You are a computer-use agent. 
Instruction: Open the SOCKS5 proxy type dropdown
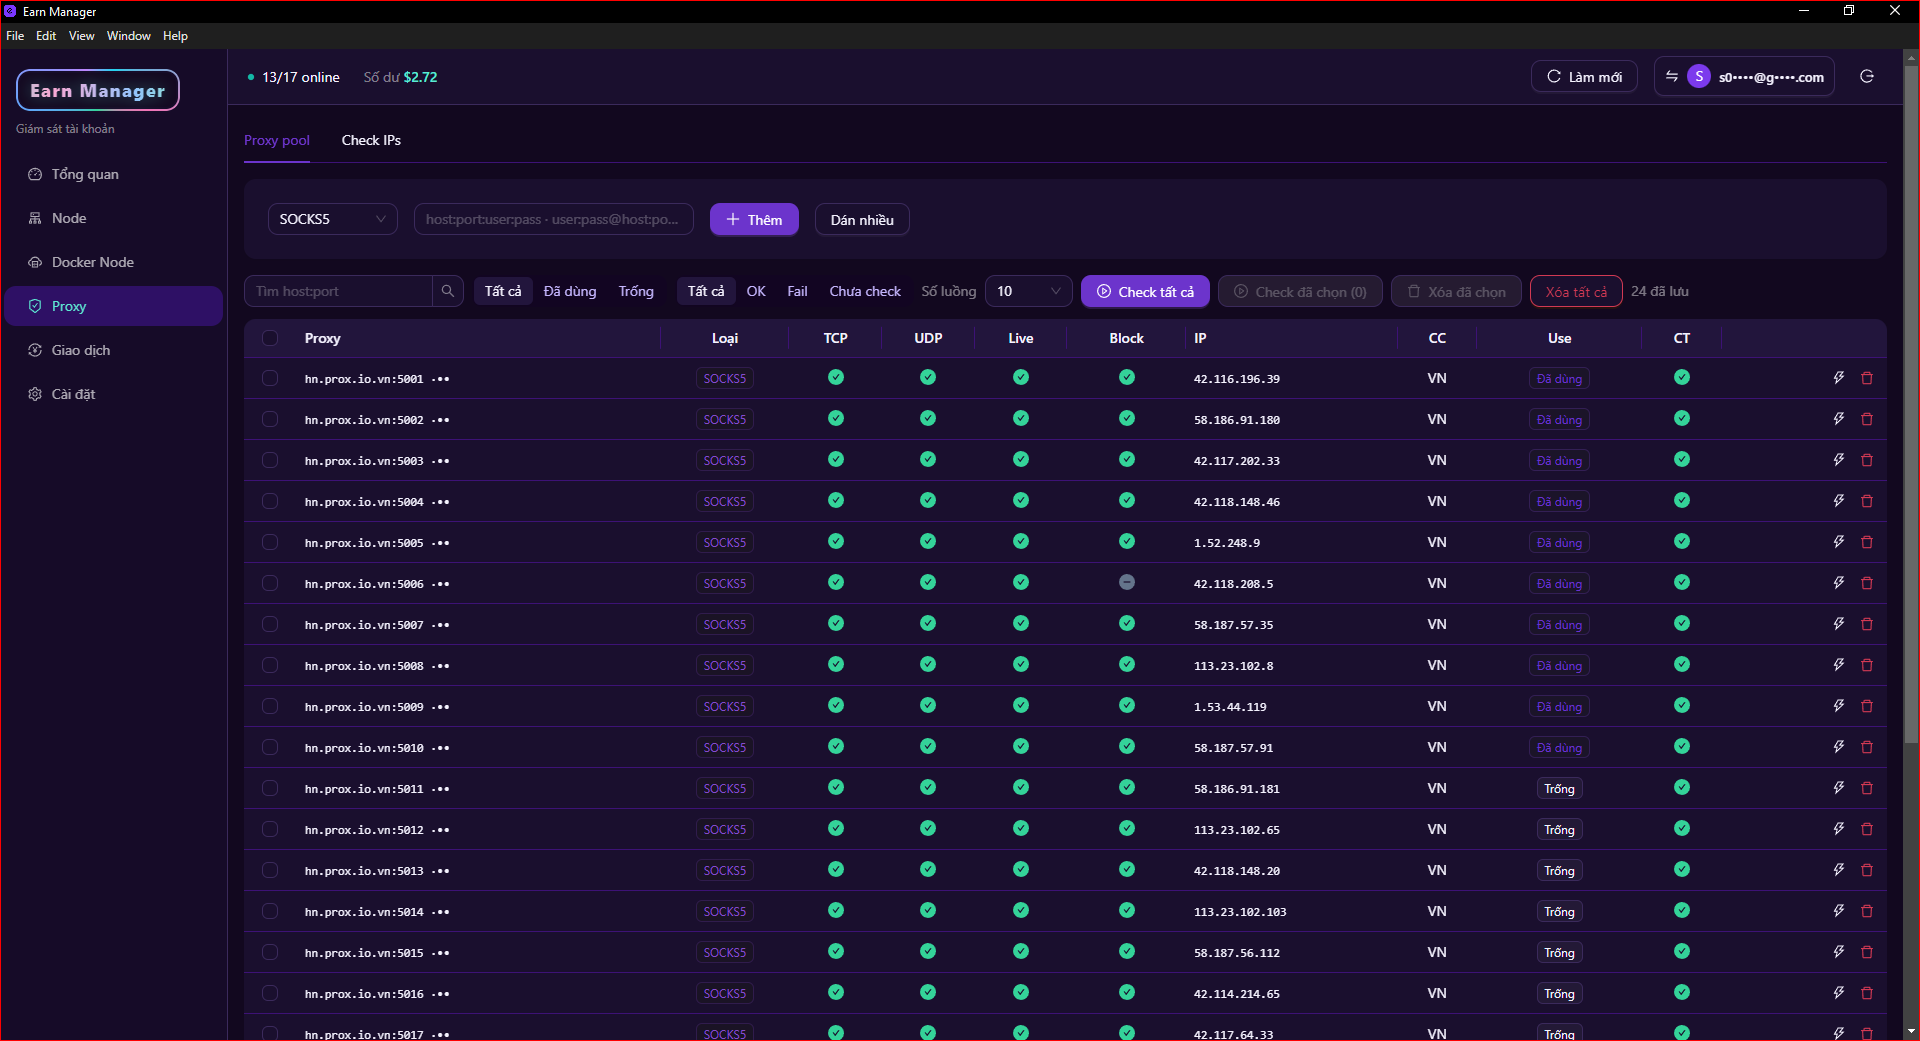(x=332, y=219)
